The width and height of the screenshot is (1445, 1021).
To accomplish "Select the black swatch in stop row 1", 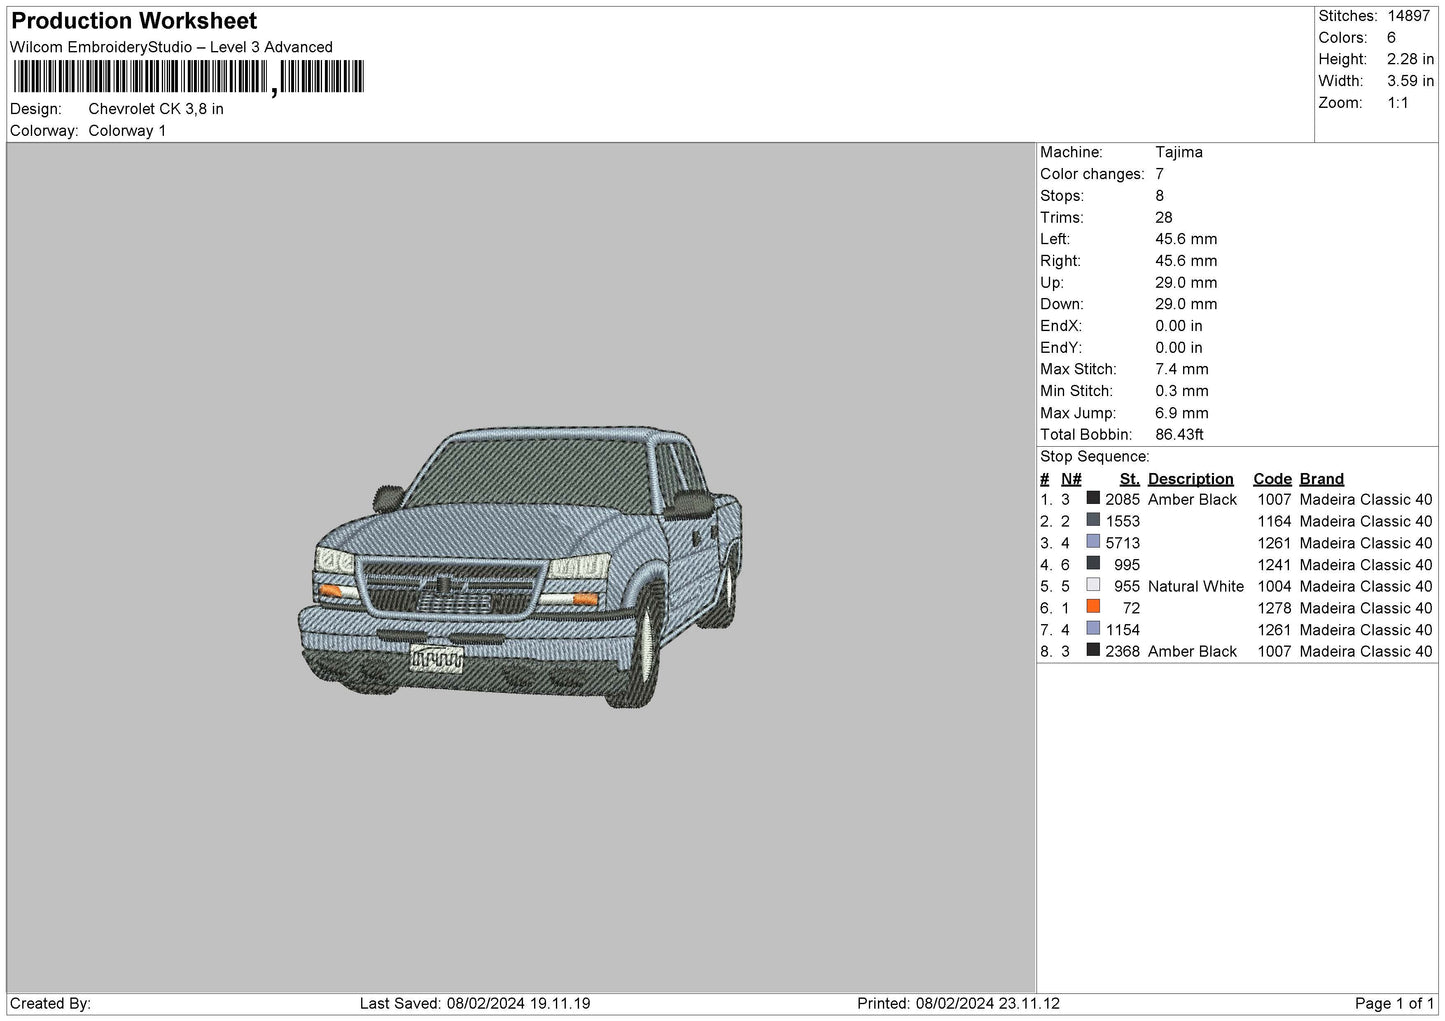I will point(1093,498).
